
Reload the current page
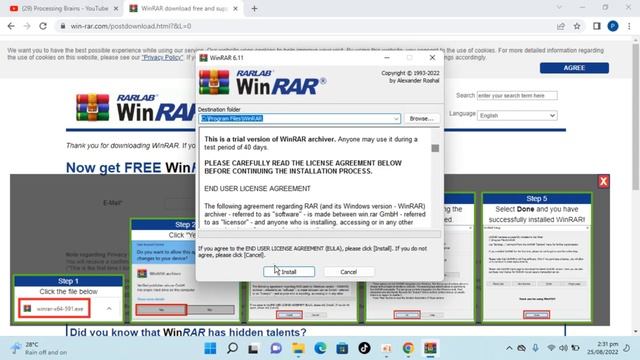[x=43, y=26]
